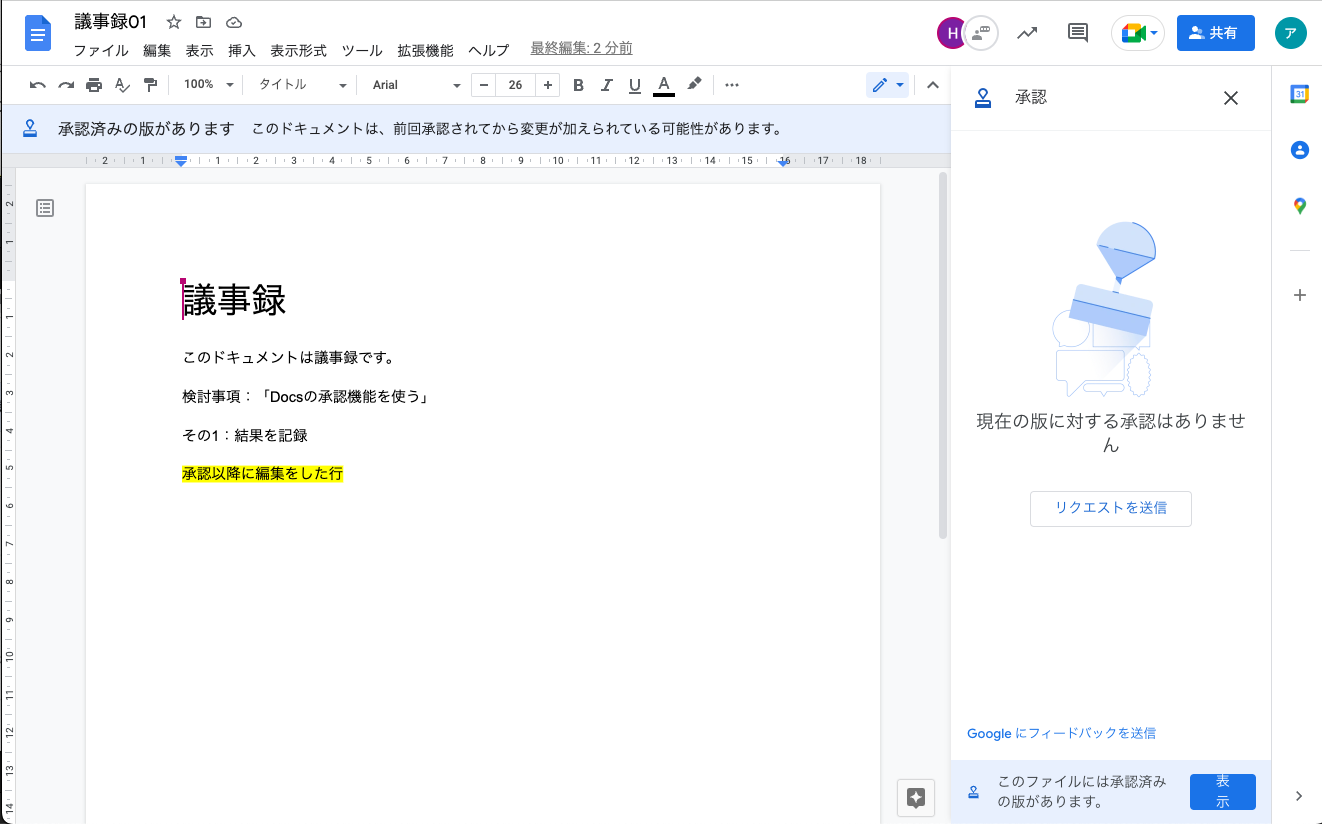
Task: Collapse the menus with up chevron
Action: coord(933,85)
